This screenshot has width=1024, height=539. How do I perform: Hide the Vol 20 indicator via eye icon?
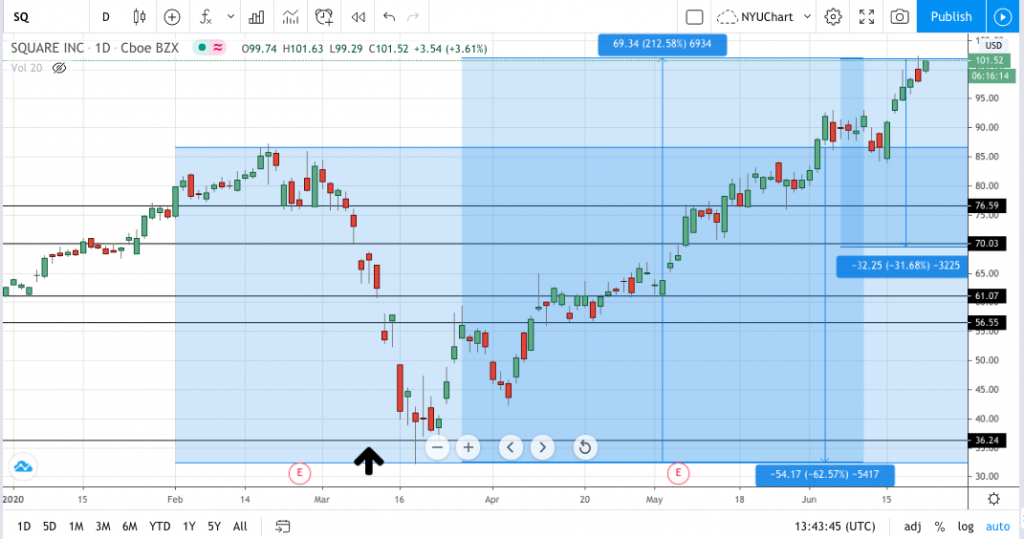[x=59, y=68]
